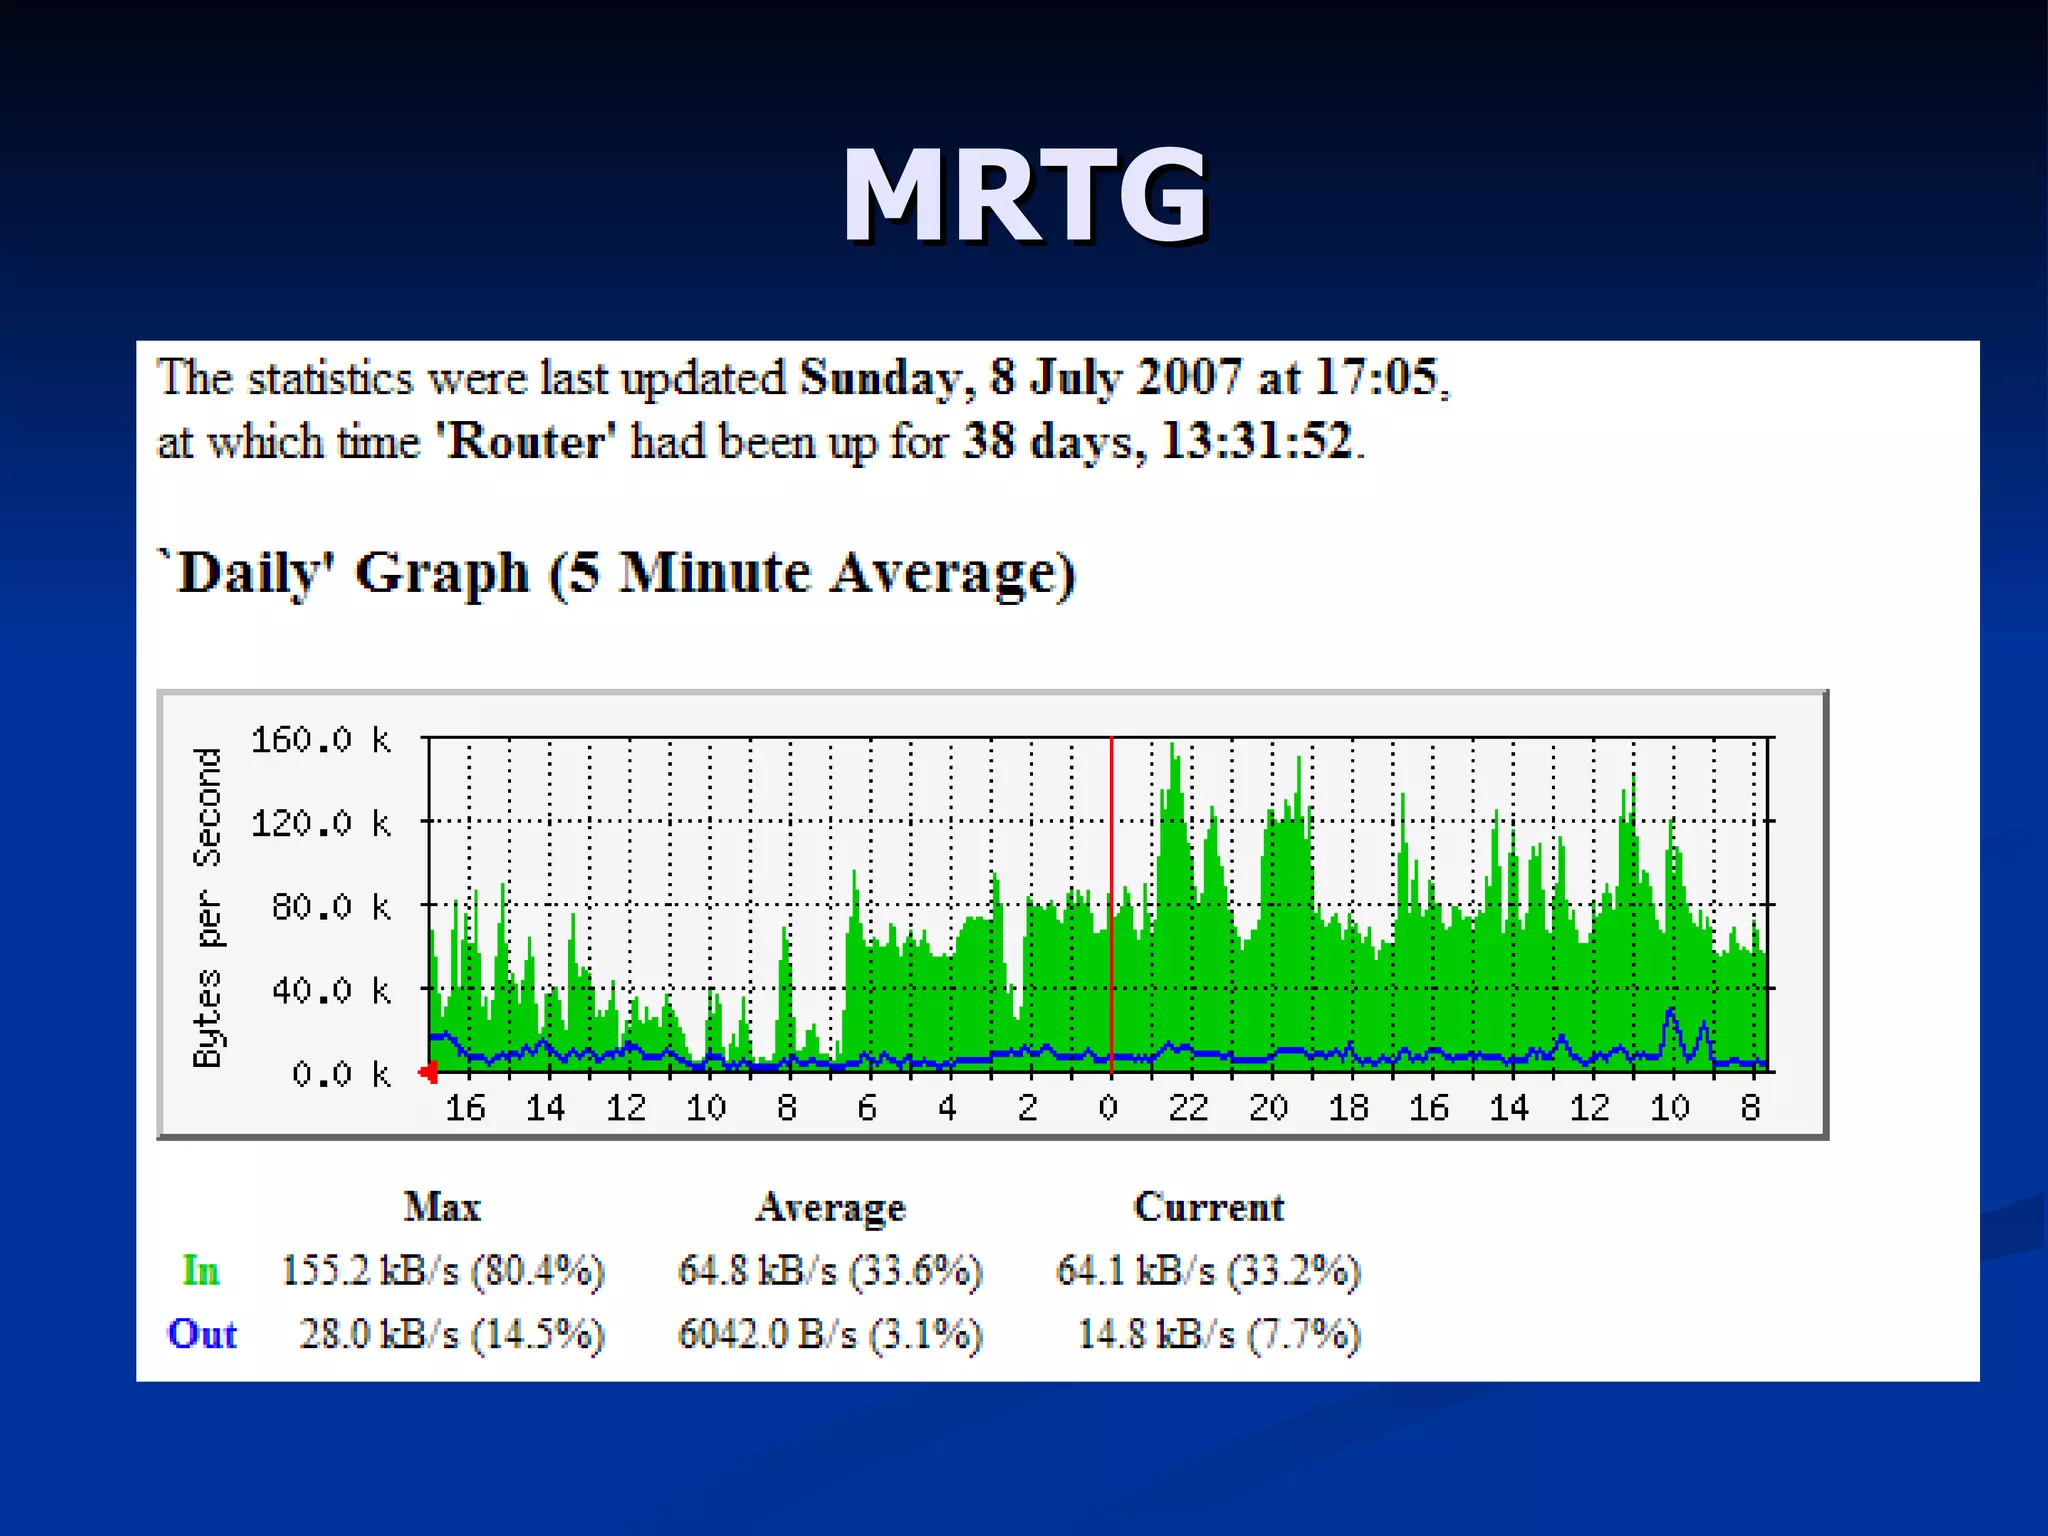Screen dimensions: 2048x1536
Task: Click the hour label 18 on x-axis
Action: [1348, 1108]
